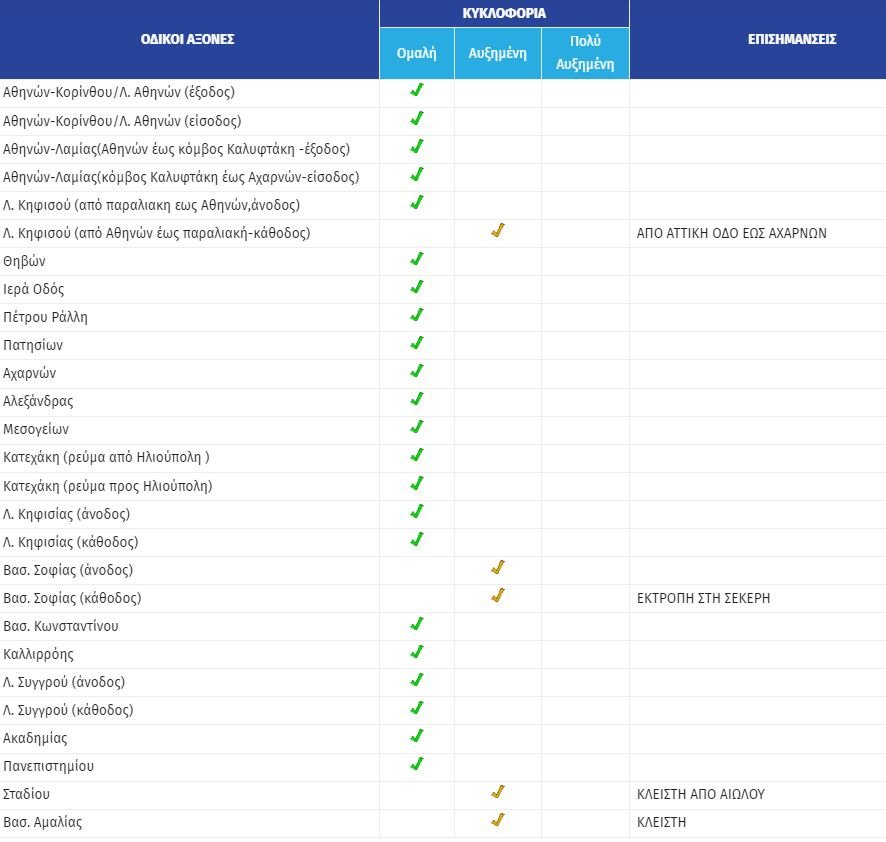Click road name Βασ. Σοφίας (άνοδος)
Image resolution: width=886 pixels, height=842 pixels.
[68, 570]
